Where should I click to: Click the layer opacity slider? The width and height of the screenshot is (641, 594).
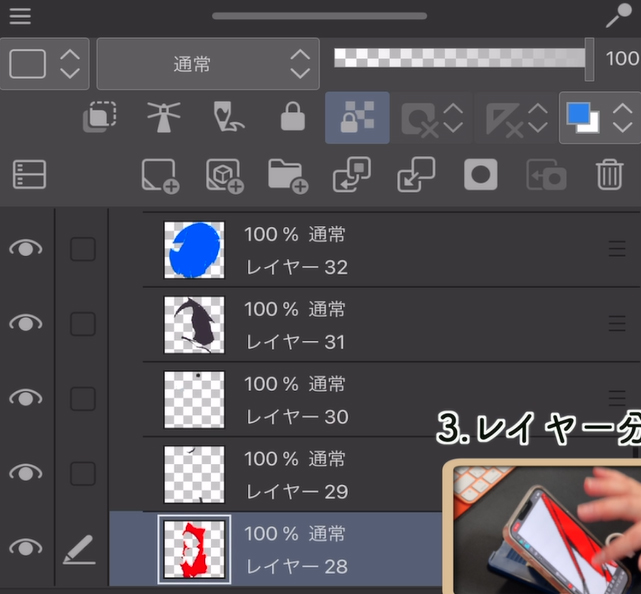(460, 58)
